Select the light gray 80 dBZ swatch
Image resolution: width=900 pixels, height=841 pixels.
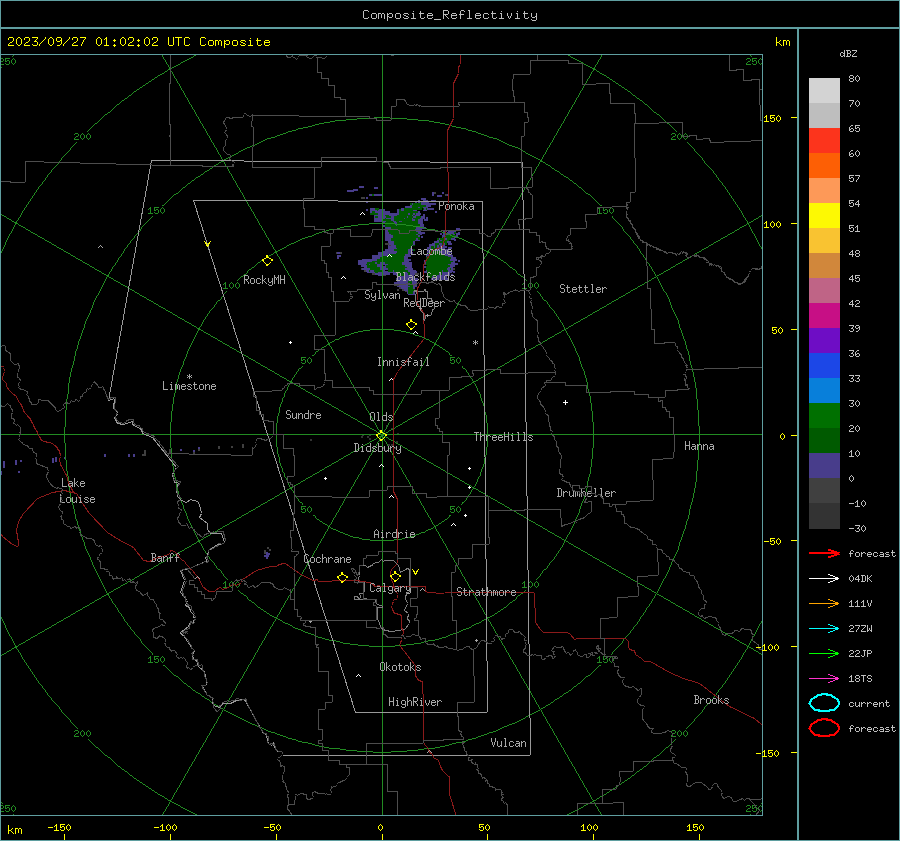point(824,90)
